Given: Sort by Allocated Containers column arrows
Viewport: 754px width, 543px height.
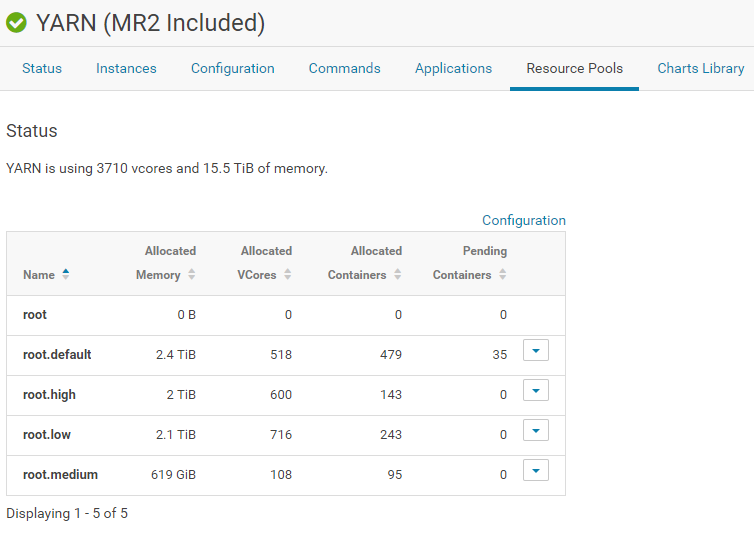Looking at the screenshot, I should click(397, 274).
